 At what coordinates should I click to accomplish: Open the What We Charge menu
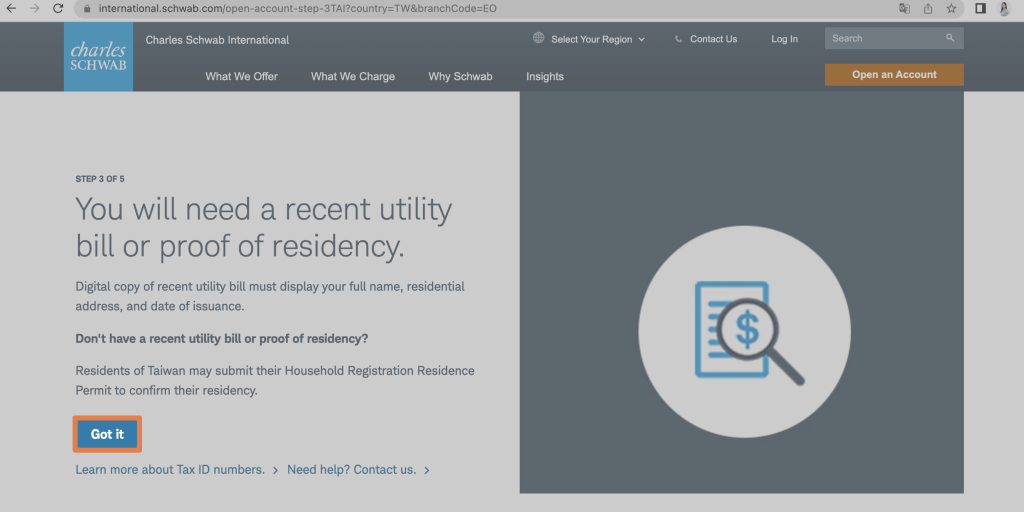[353, 76]
